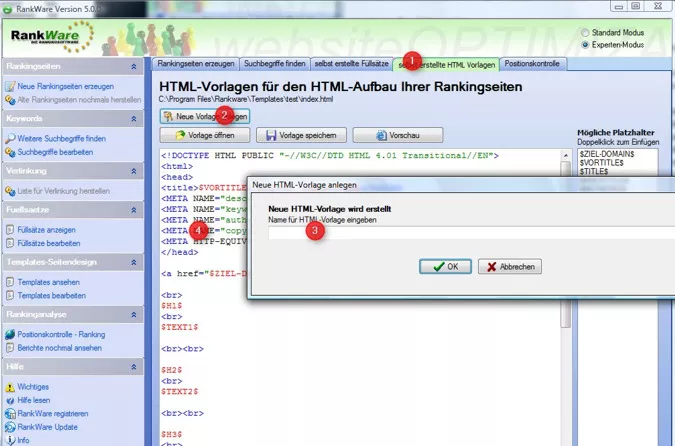Click the Neue Vorlage anlegen button

coord(205,116)
